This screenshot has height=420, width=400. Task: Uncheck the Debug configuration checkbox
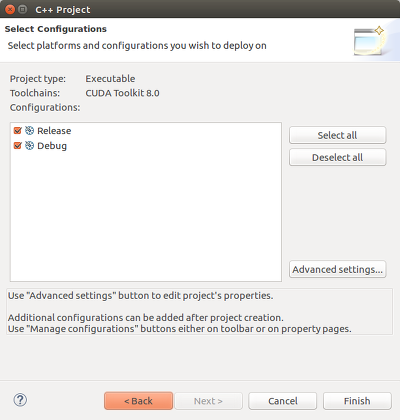(18, 146)
